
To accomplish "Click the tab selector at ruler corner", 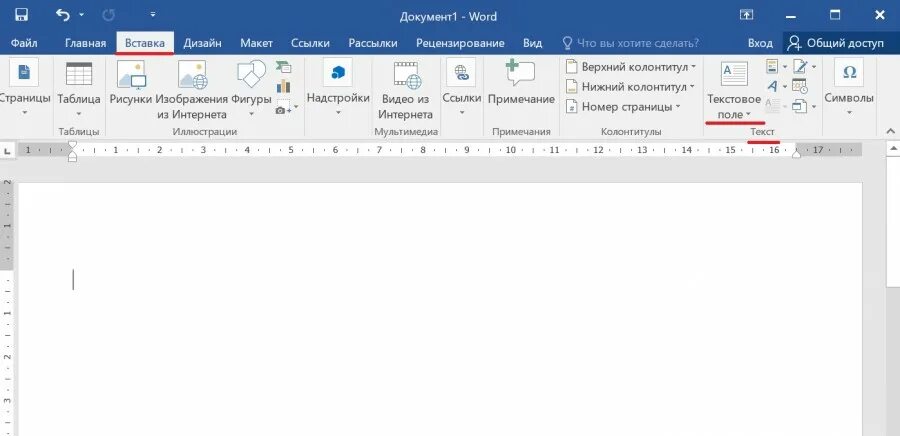I will click(x=7, y=150).
